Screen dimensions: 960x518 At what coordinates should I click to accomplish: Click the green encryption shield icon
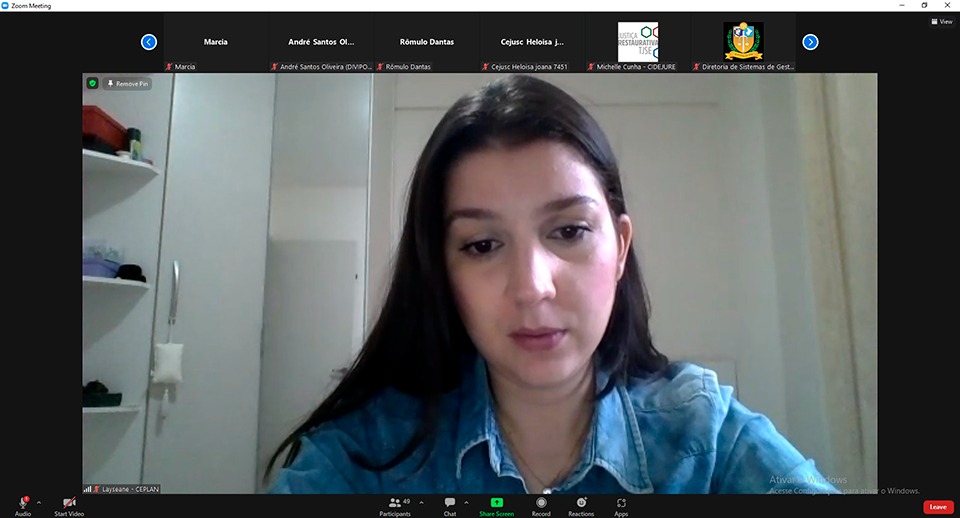coord(93,84)
